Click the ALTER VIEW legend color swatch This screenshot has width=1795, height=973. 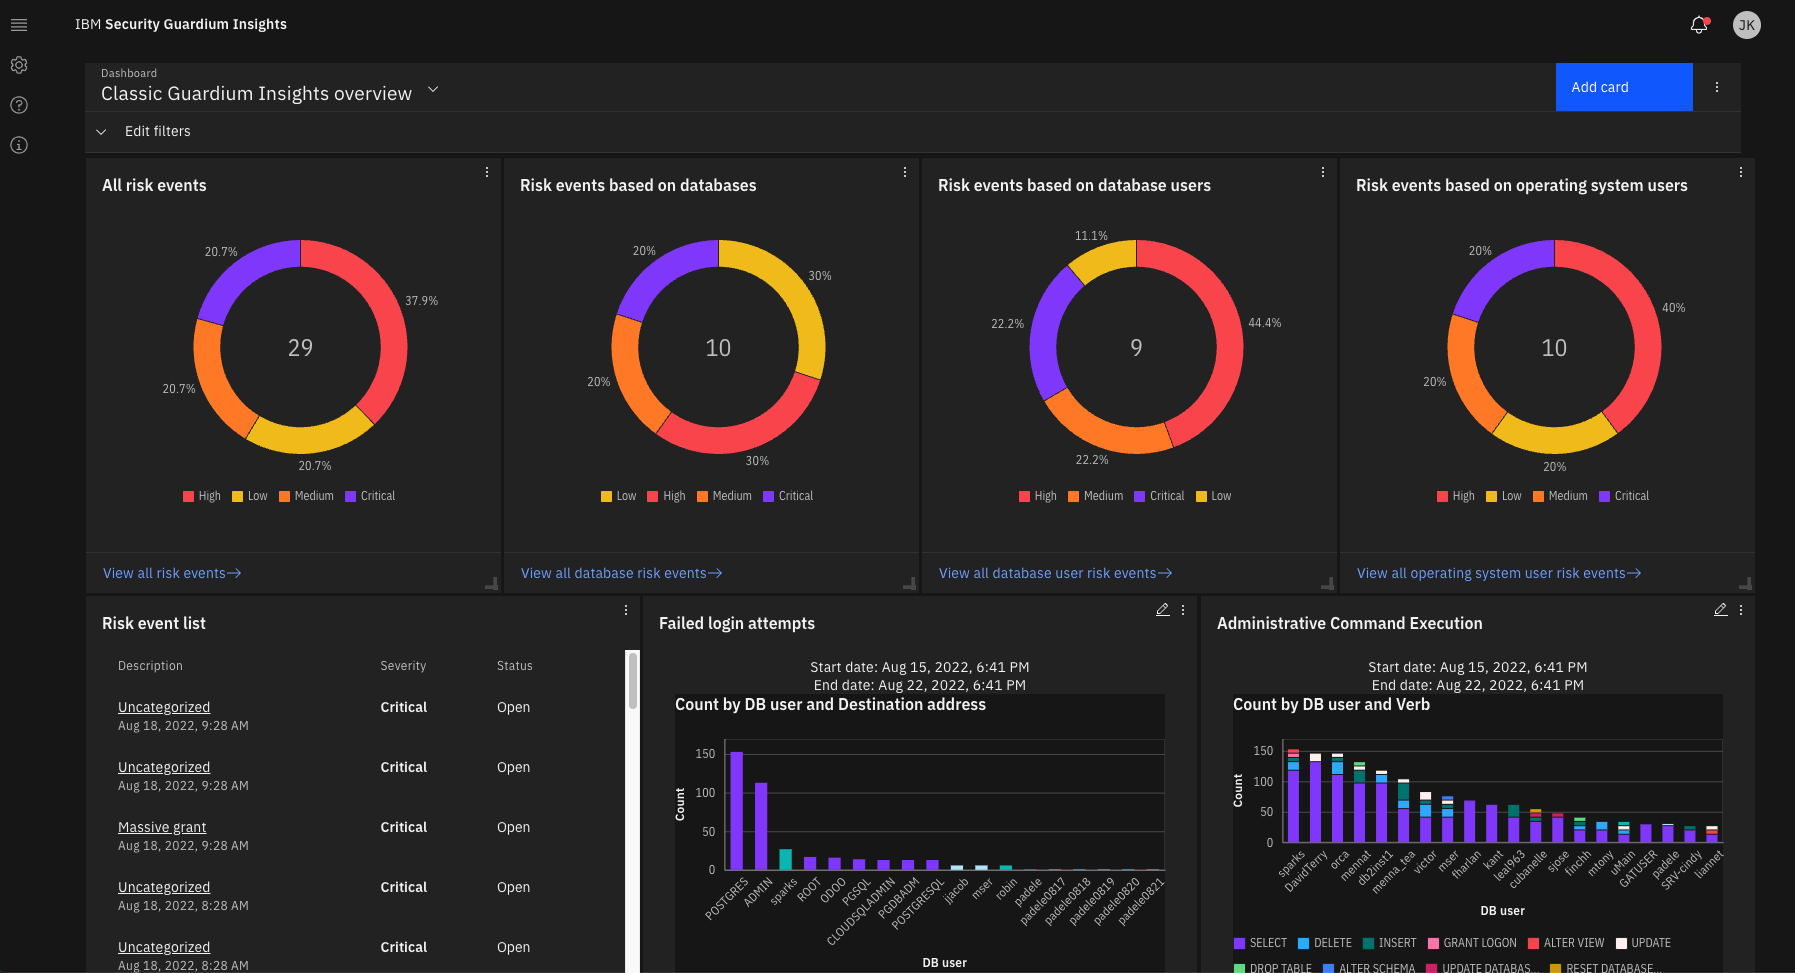[1533, 943]
